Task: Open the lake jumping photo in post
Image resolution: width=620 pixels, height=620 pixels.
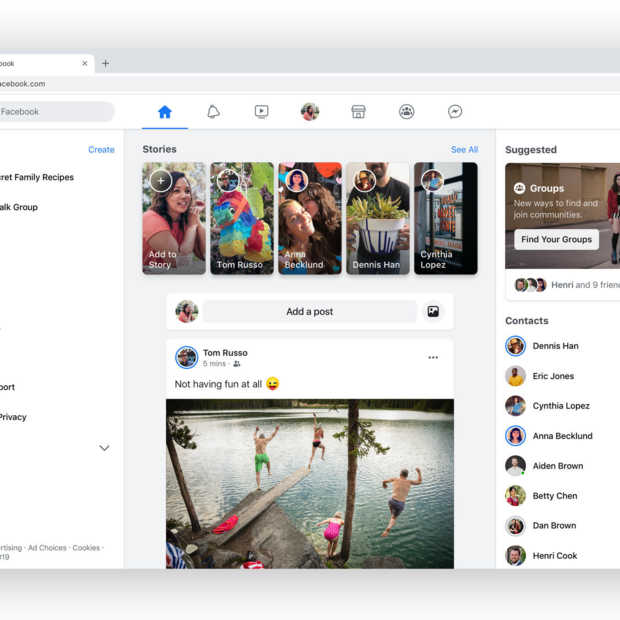Action: point(310,484)
